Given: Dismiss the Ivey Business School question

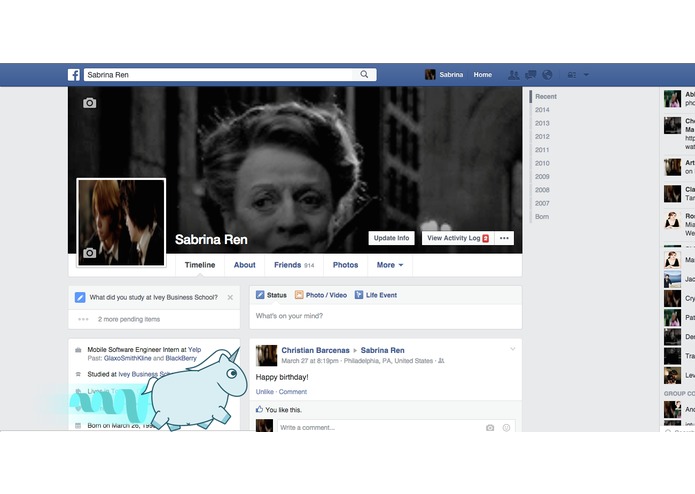Looking at the screenshot, I should pyautogui.click(x=230, y=297).
